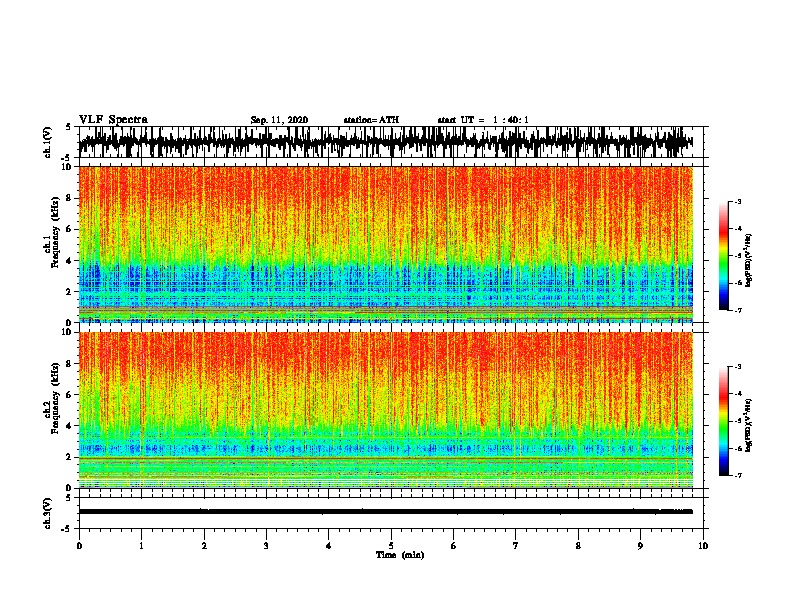
Task: Select the ch.2 "Frequency (kHz)" axis label
Action: click(55, 398)
